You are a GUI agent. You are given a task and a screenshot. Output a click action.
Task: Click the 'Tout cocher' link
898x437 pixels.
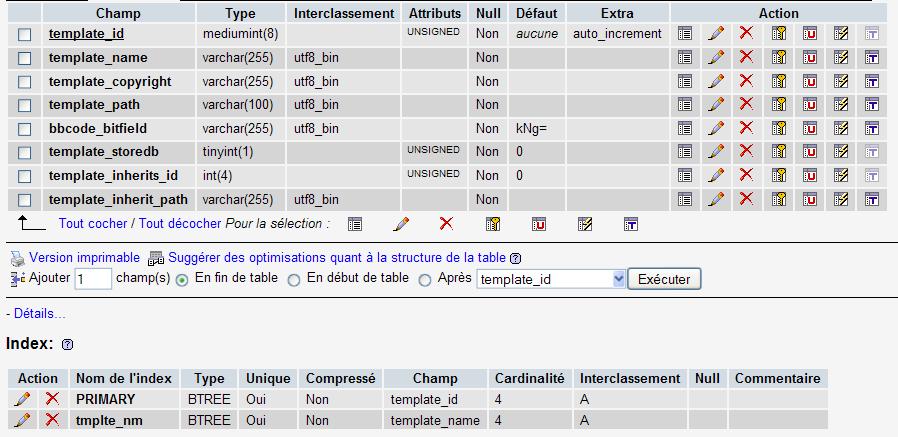coord(93,223)
